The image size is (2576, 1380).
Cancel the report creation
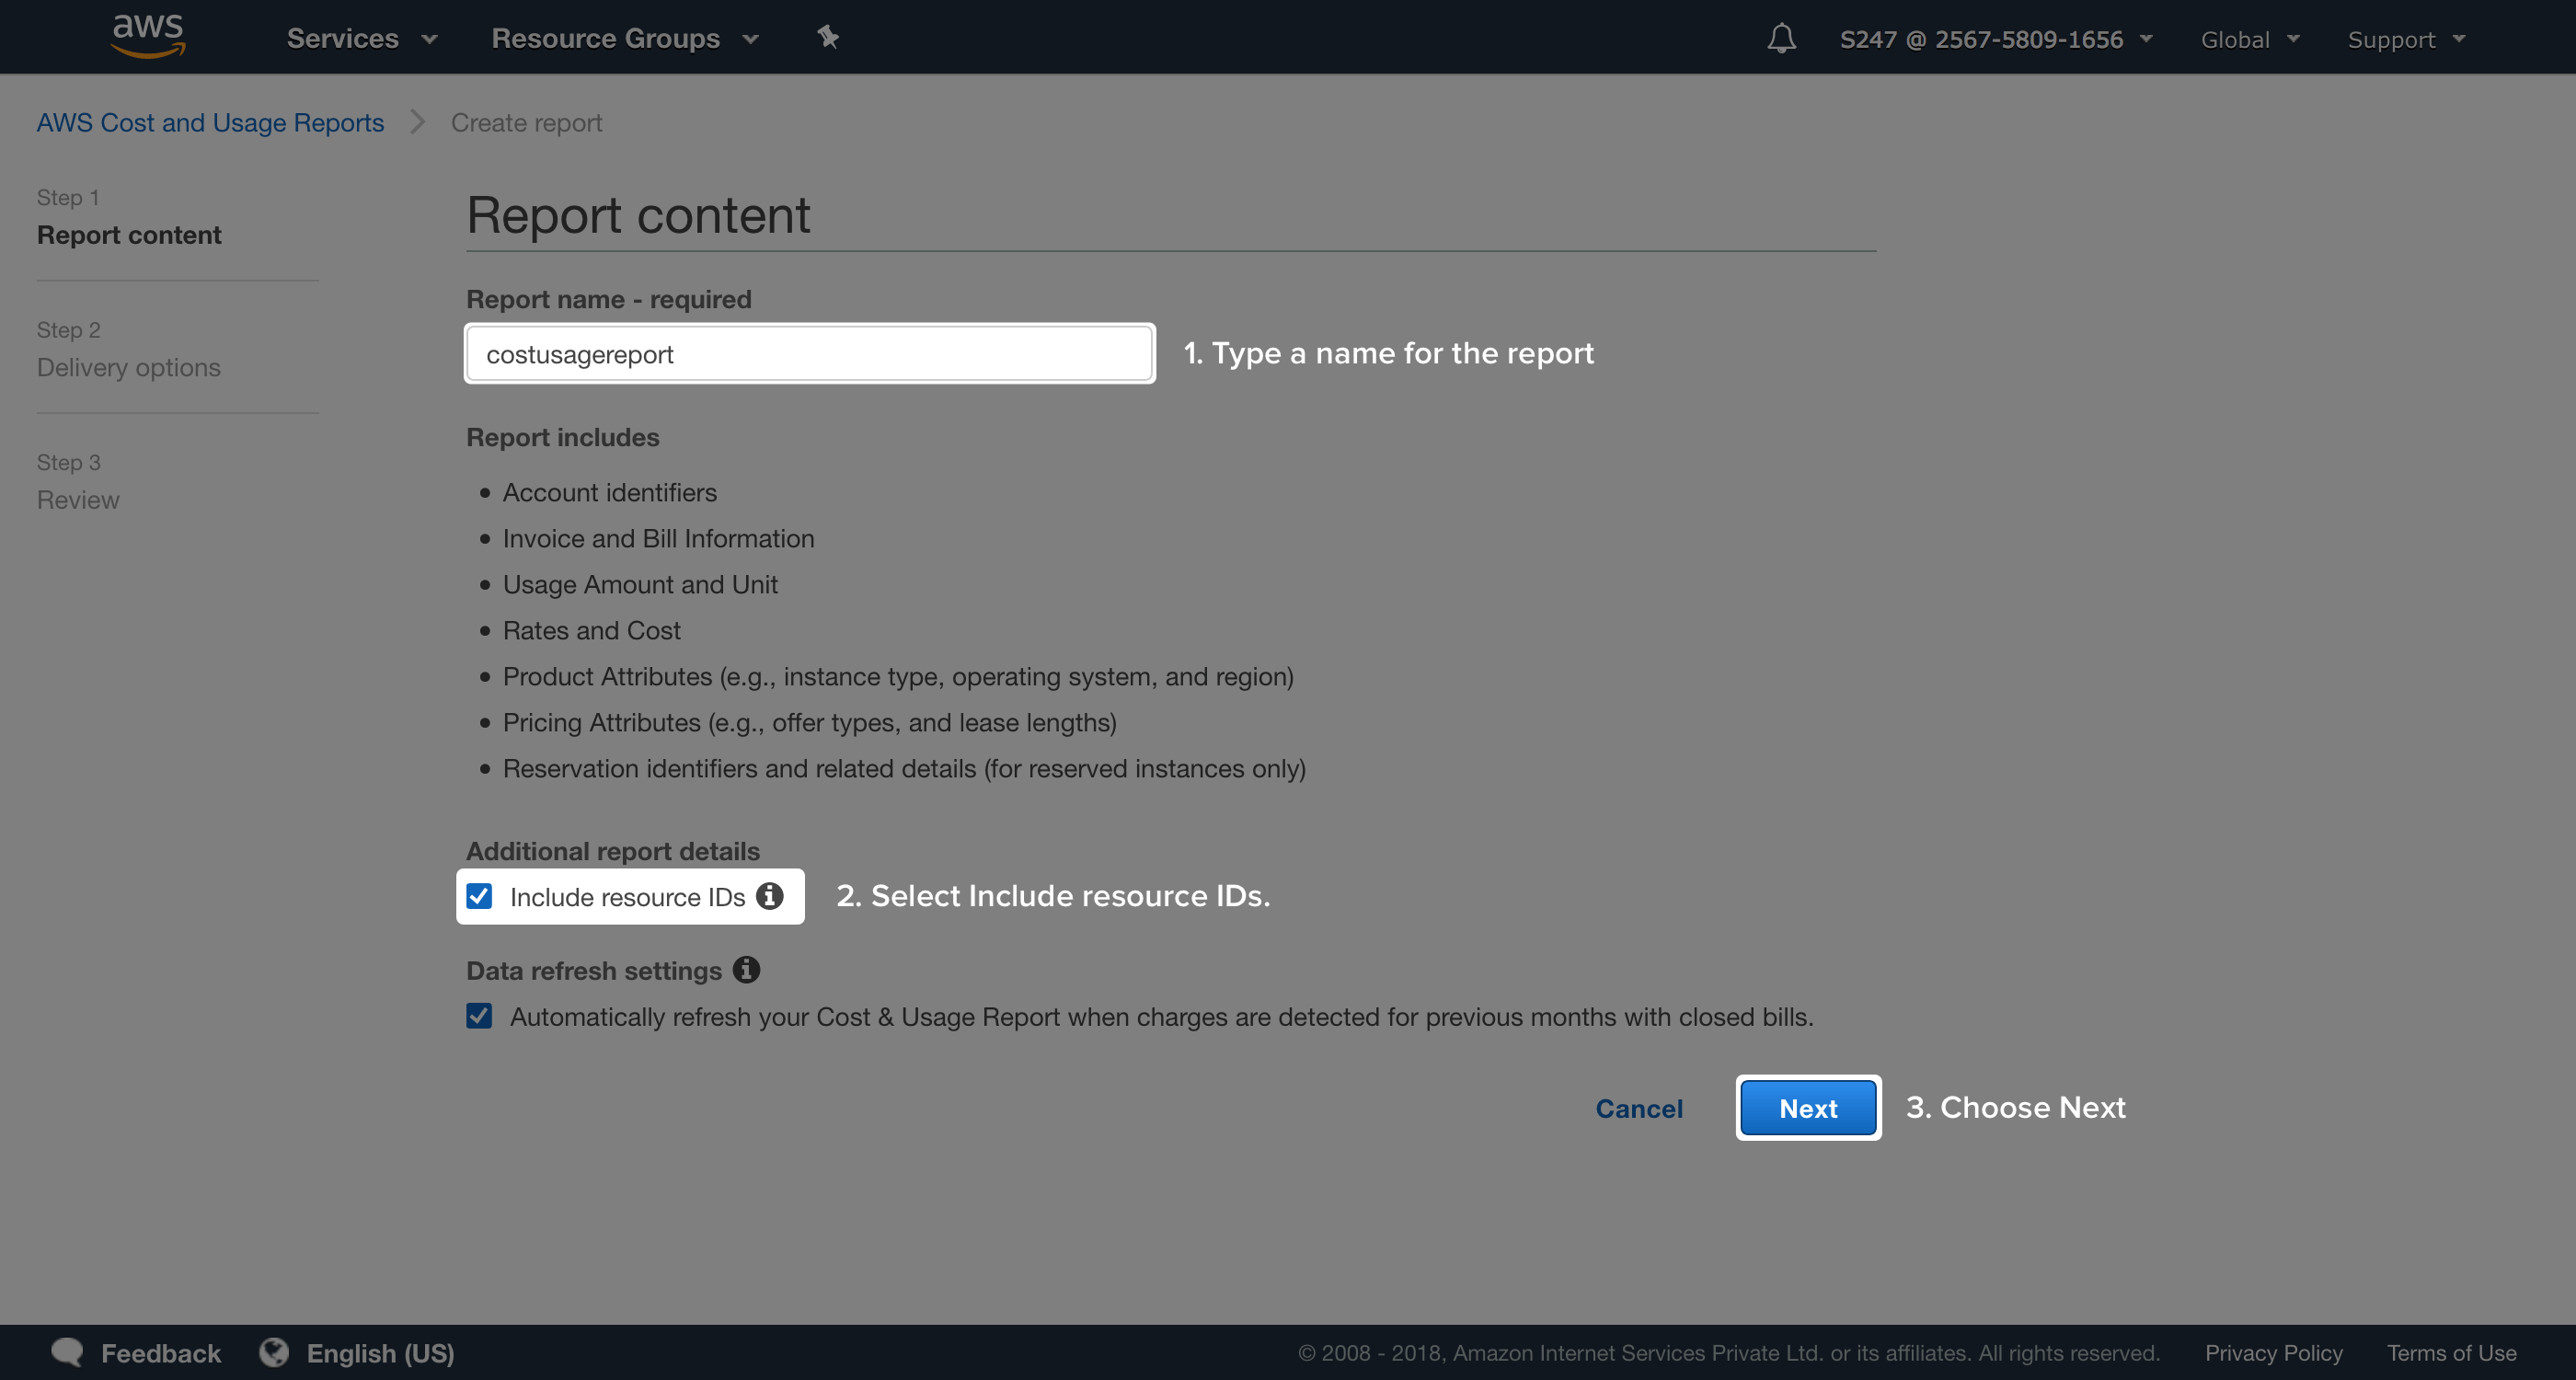coord(1639,1108)
